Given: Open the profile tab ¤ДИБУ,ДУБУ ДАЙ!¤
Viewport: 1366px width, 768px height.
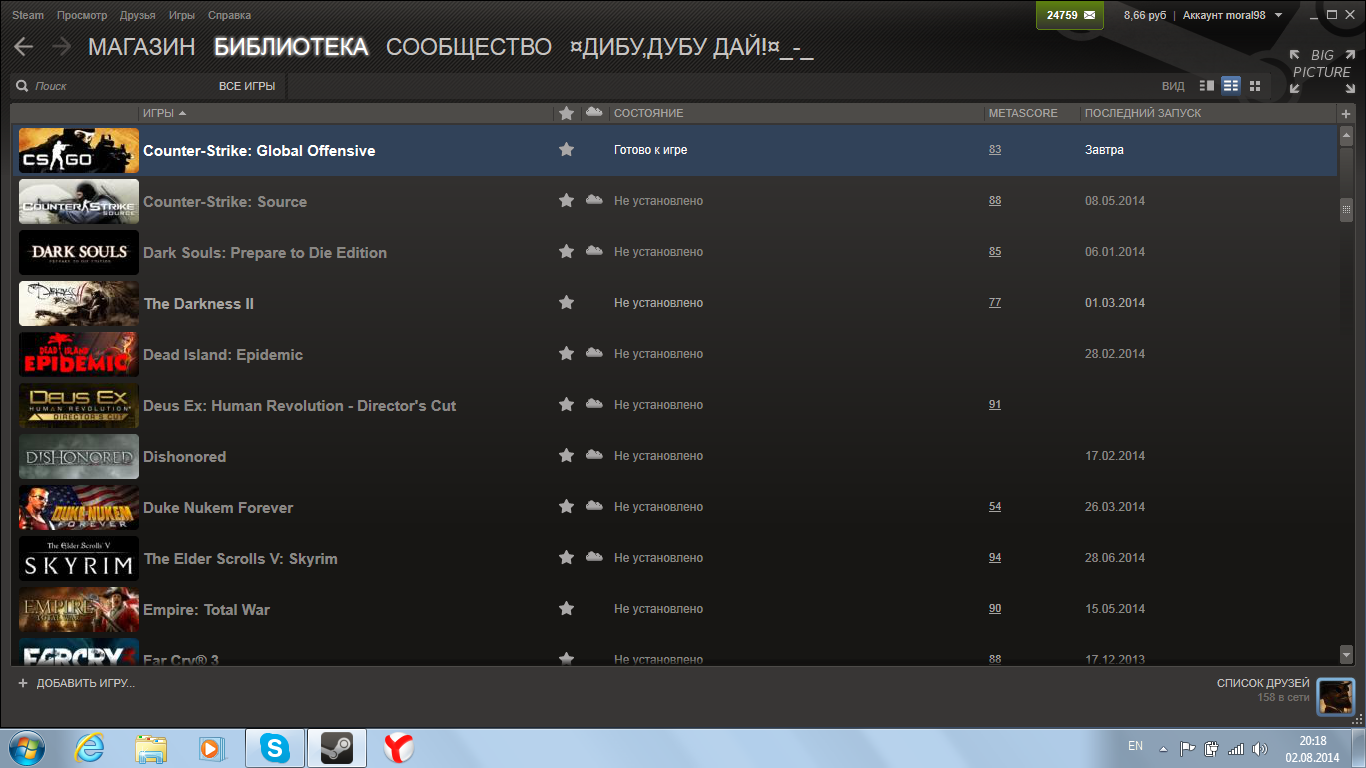Looking at the screenshot, I should tap(691, 47).
